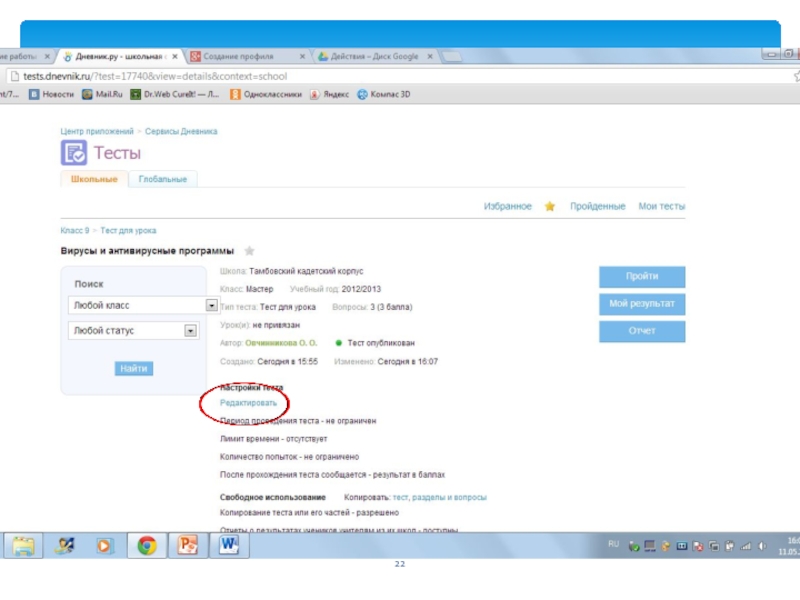Open the Тест для урока breadcrumb link

pyautogui.click(x=128, y=231)
